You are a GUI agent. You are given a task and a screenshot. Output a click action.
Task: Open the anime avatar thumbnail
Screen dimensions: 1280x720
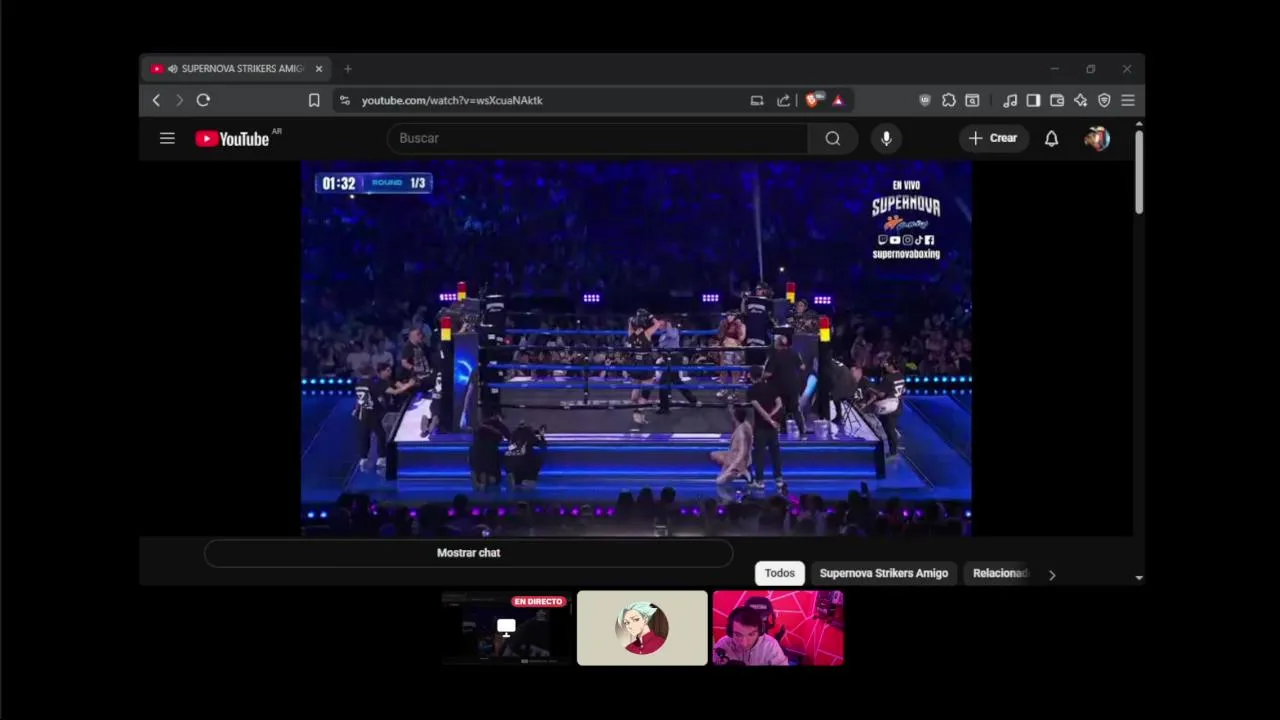642,628
